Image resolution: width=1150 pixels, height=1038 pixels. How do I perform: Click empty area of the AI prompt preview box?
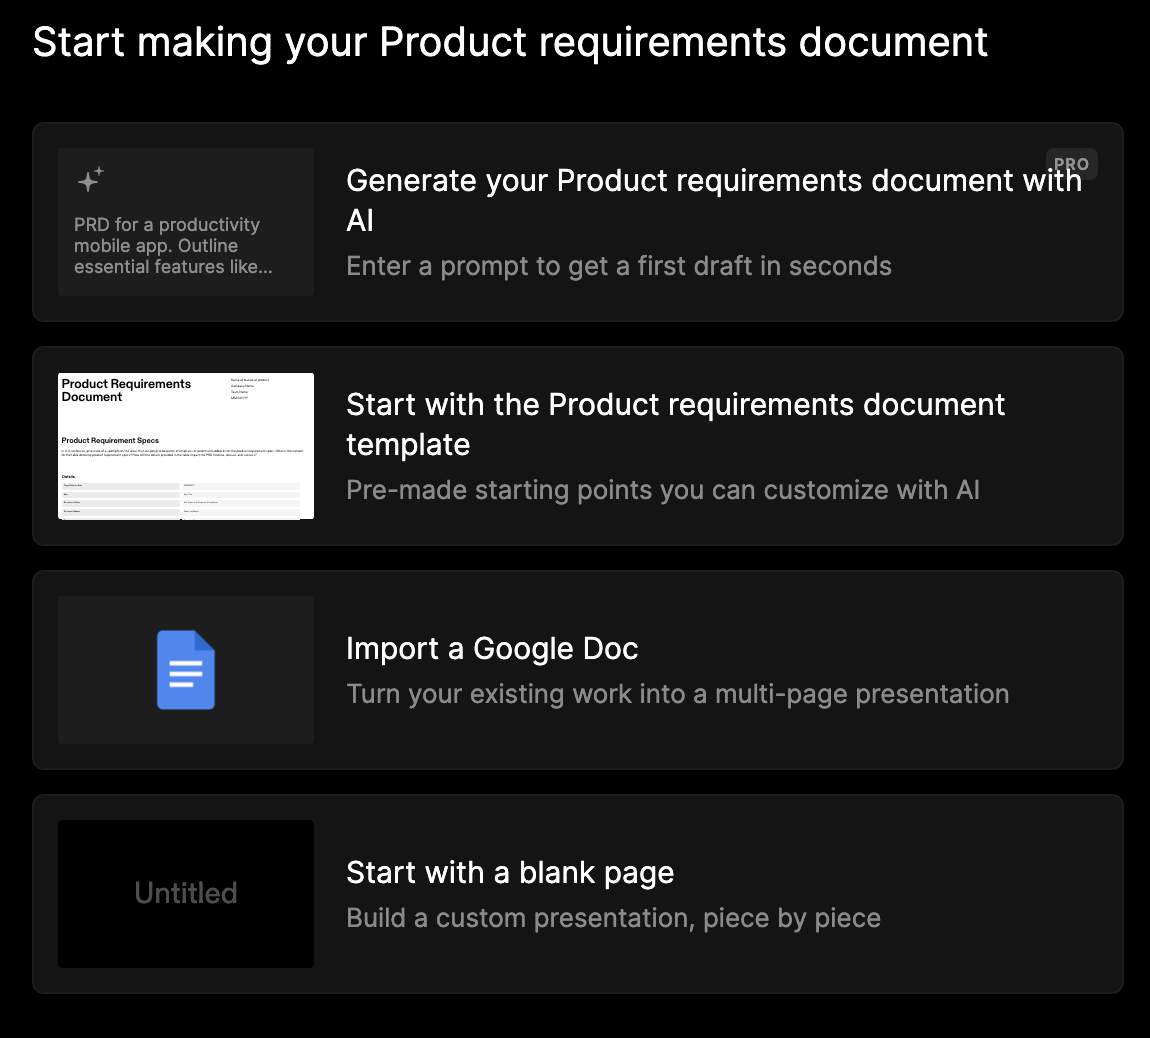pyautogui.click(x=250, y=180)
